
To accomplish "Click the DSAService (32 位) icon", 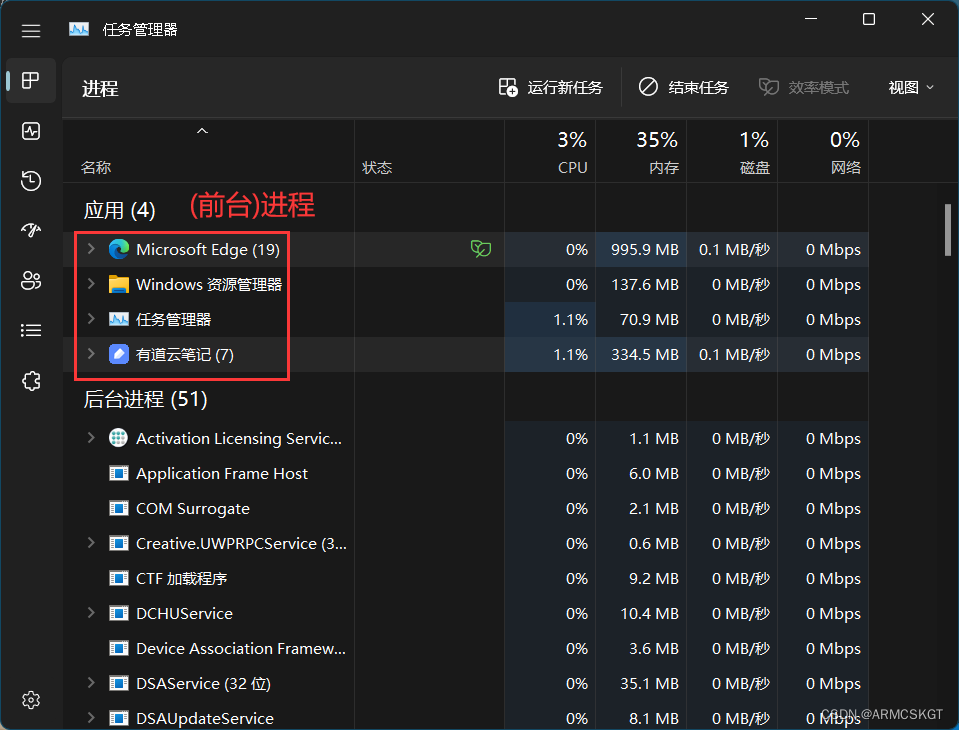I will pyautogui.click(x=119, y=683).
